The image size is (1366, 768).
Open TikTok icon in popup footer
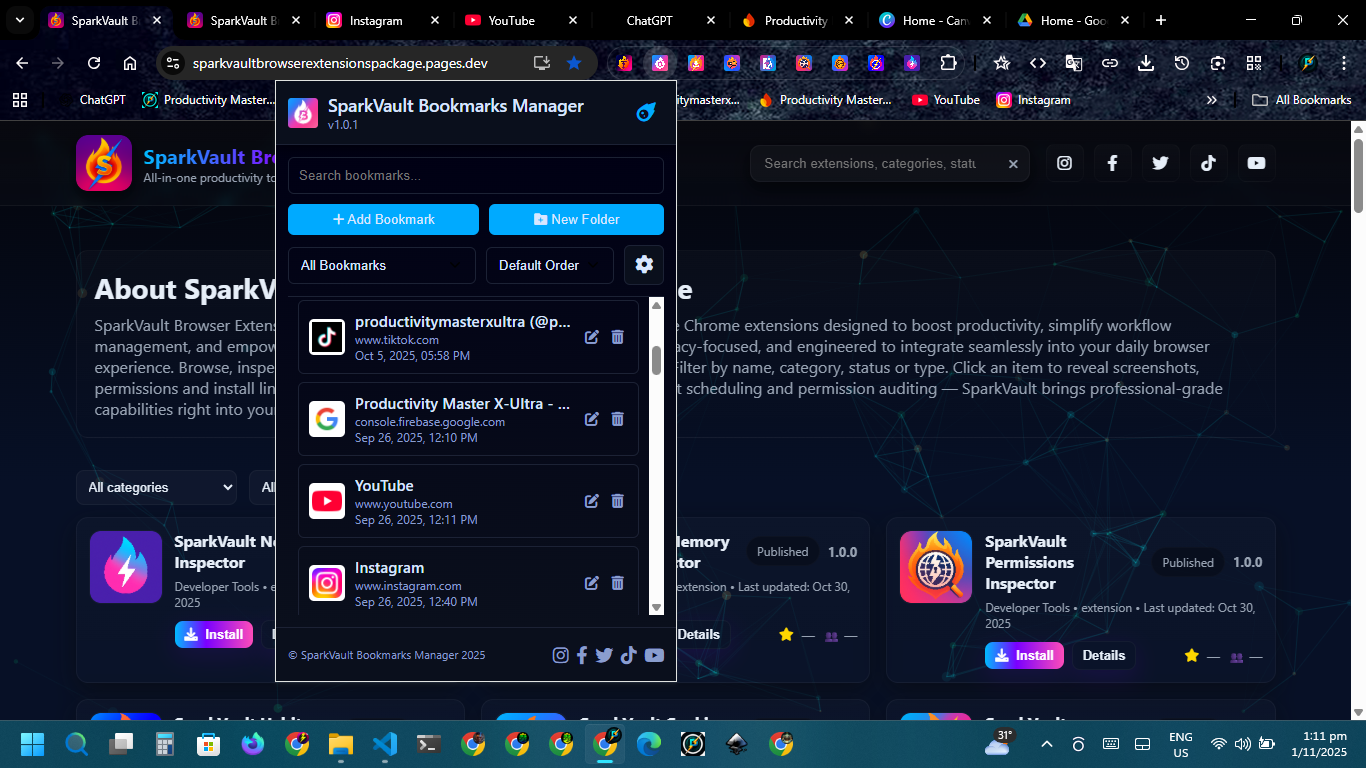pyautogui.click(x=628, y=655)
